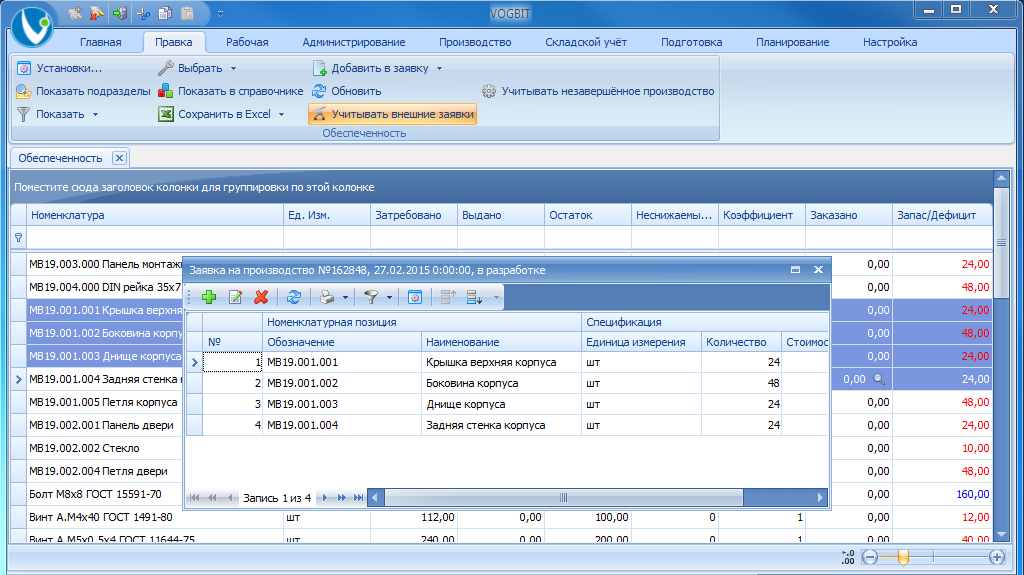Screen dimensions: 1024x575
Task: Click the printer icon in the dialog
Action: [x=327, y=297]
